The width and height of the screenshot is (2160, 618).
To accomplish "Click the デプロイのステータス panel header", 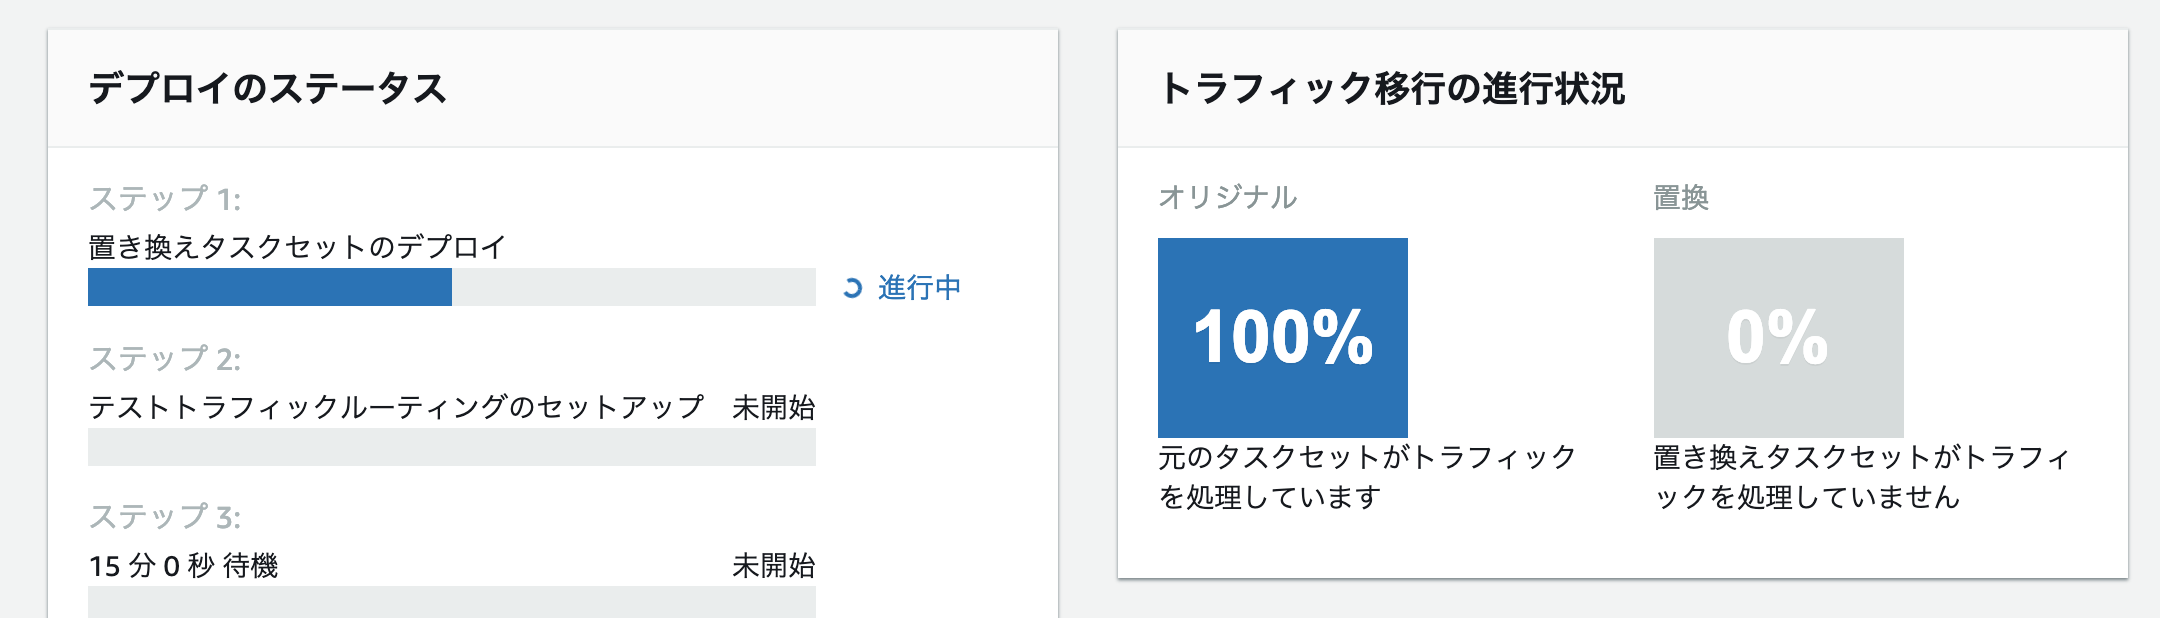I will (268, 89).
